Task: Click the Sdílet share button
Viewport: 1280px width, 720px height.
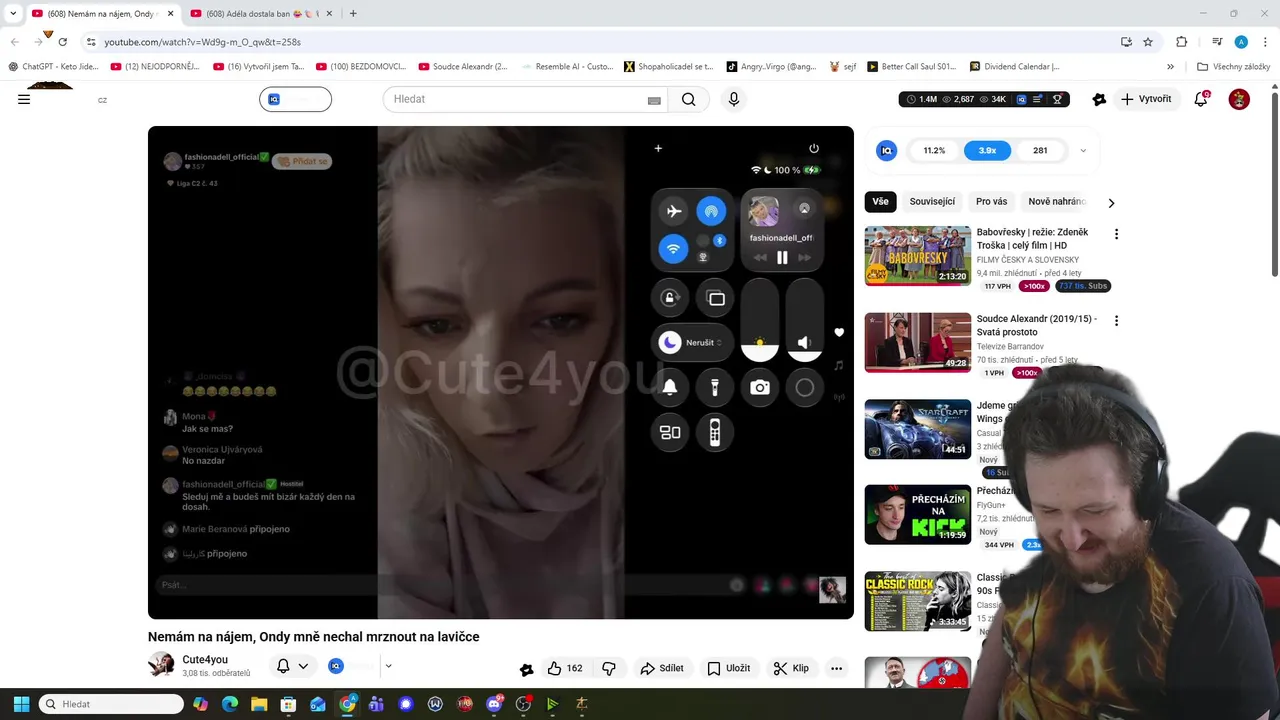Action: 662,668
